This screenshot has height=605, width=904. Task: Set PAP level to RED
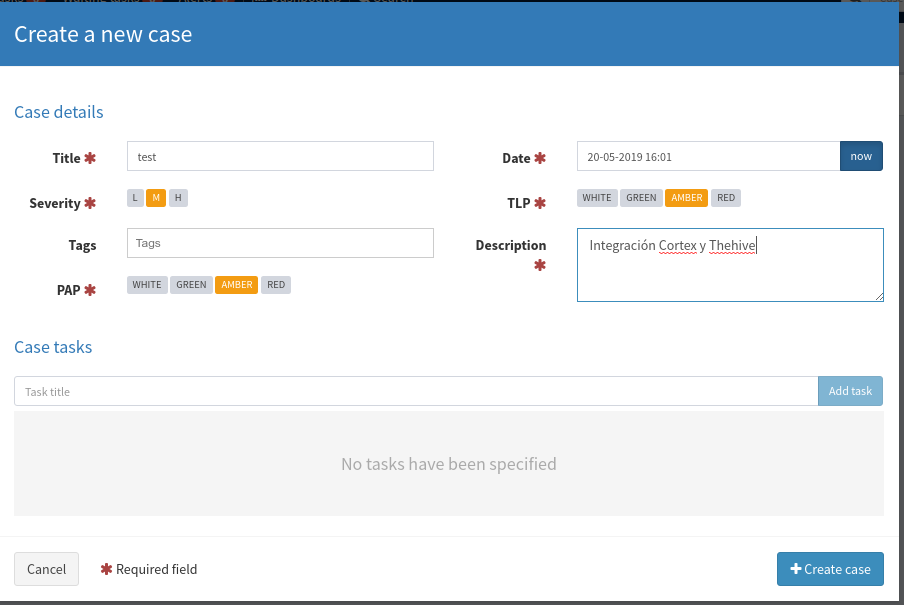[276, 284]
